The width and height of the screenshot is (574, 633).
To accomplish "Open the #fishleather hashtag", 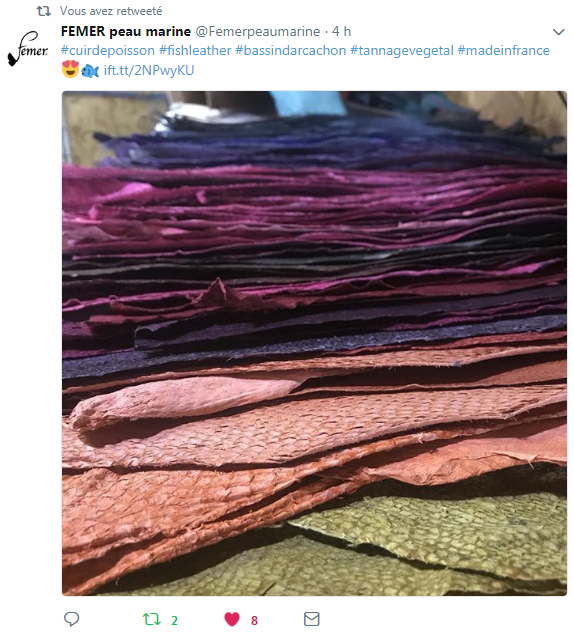I will click(x=195, y=50).
